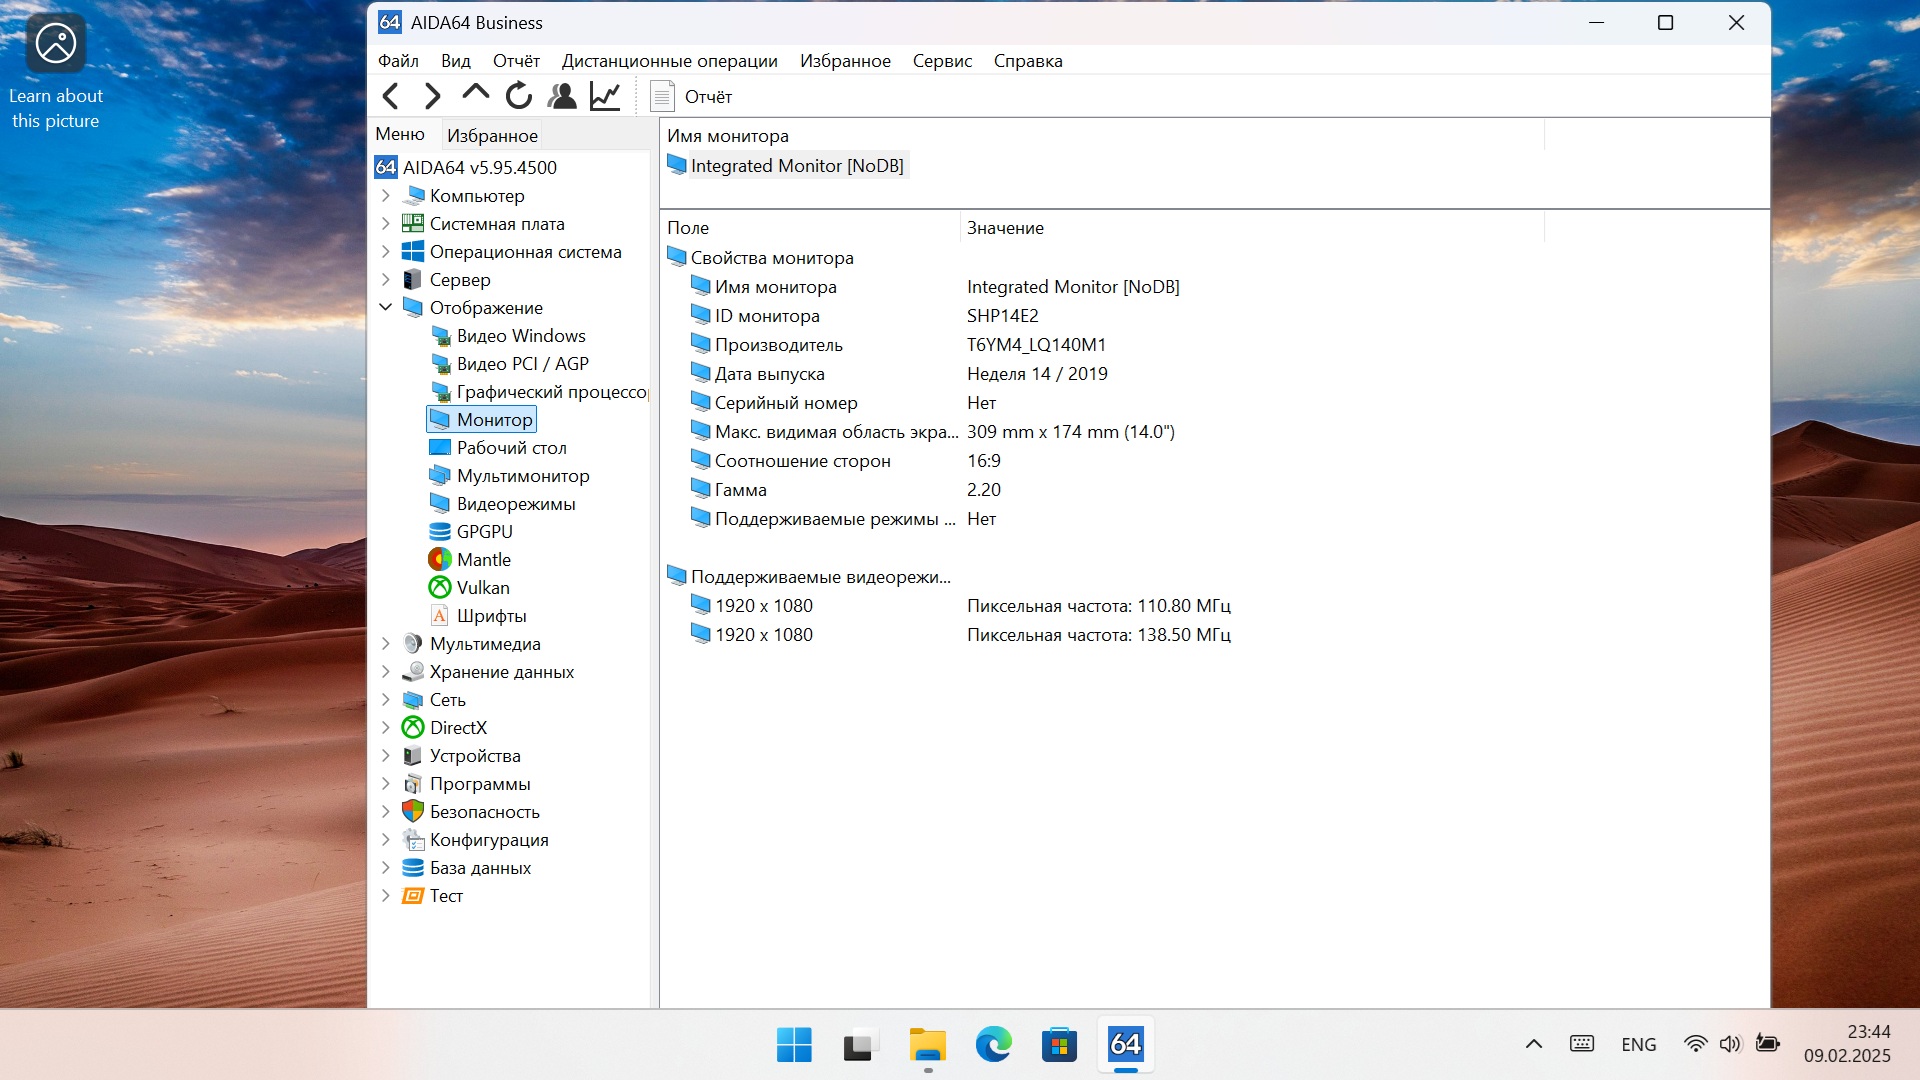This screenshot has height=1080, width=1920.
Task: Click the Тест icon in tree
Action: [413, 896]
